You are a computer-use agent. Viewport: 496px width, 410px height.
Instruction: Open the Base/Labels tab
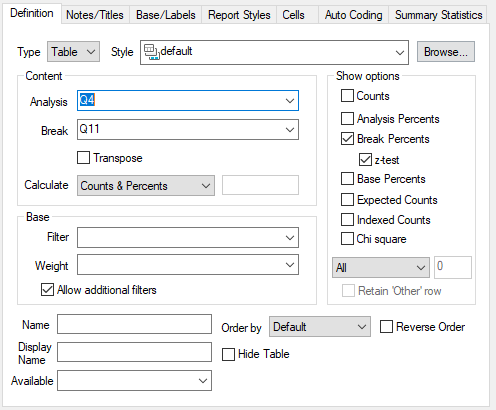point(166,15)
